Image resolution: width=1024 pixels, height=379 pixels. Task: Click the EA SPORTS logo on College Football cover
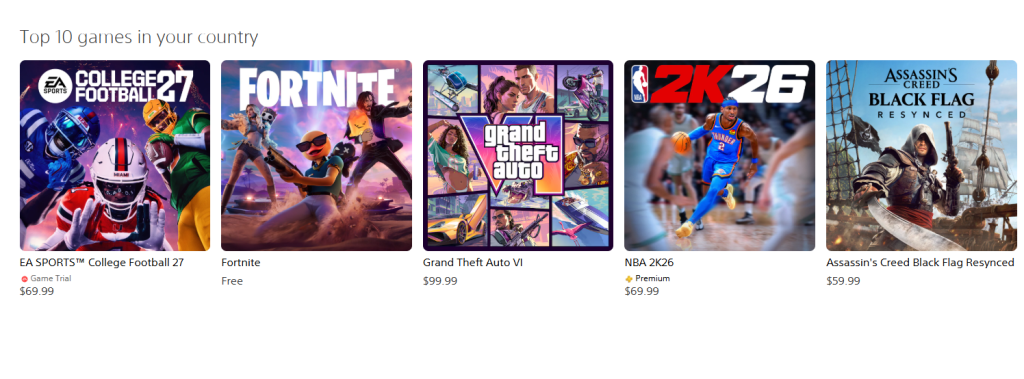[55, 85]
